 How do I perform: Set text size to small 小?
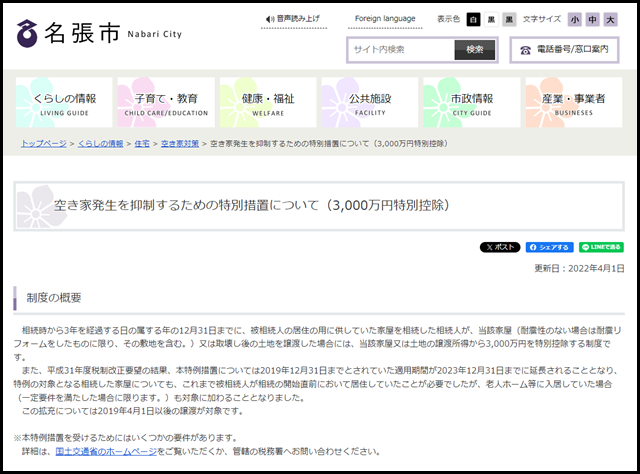point(575,19)
